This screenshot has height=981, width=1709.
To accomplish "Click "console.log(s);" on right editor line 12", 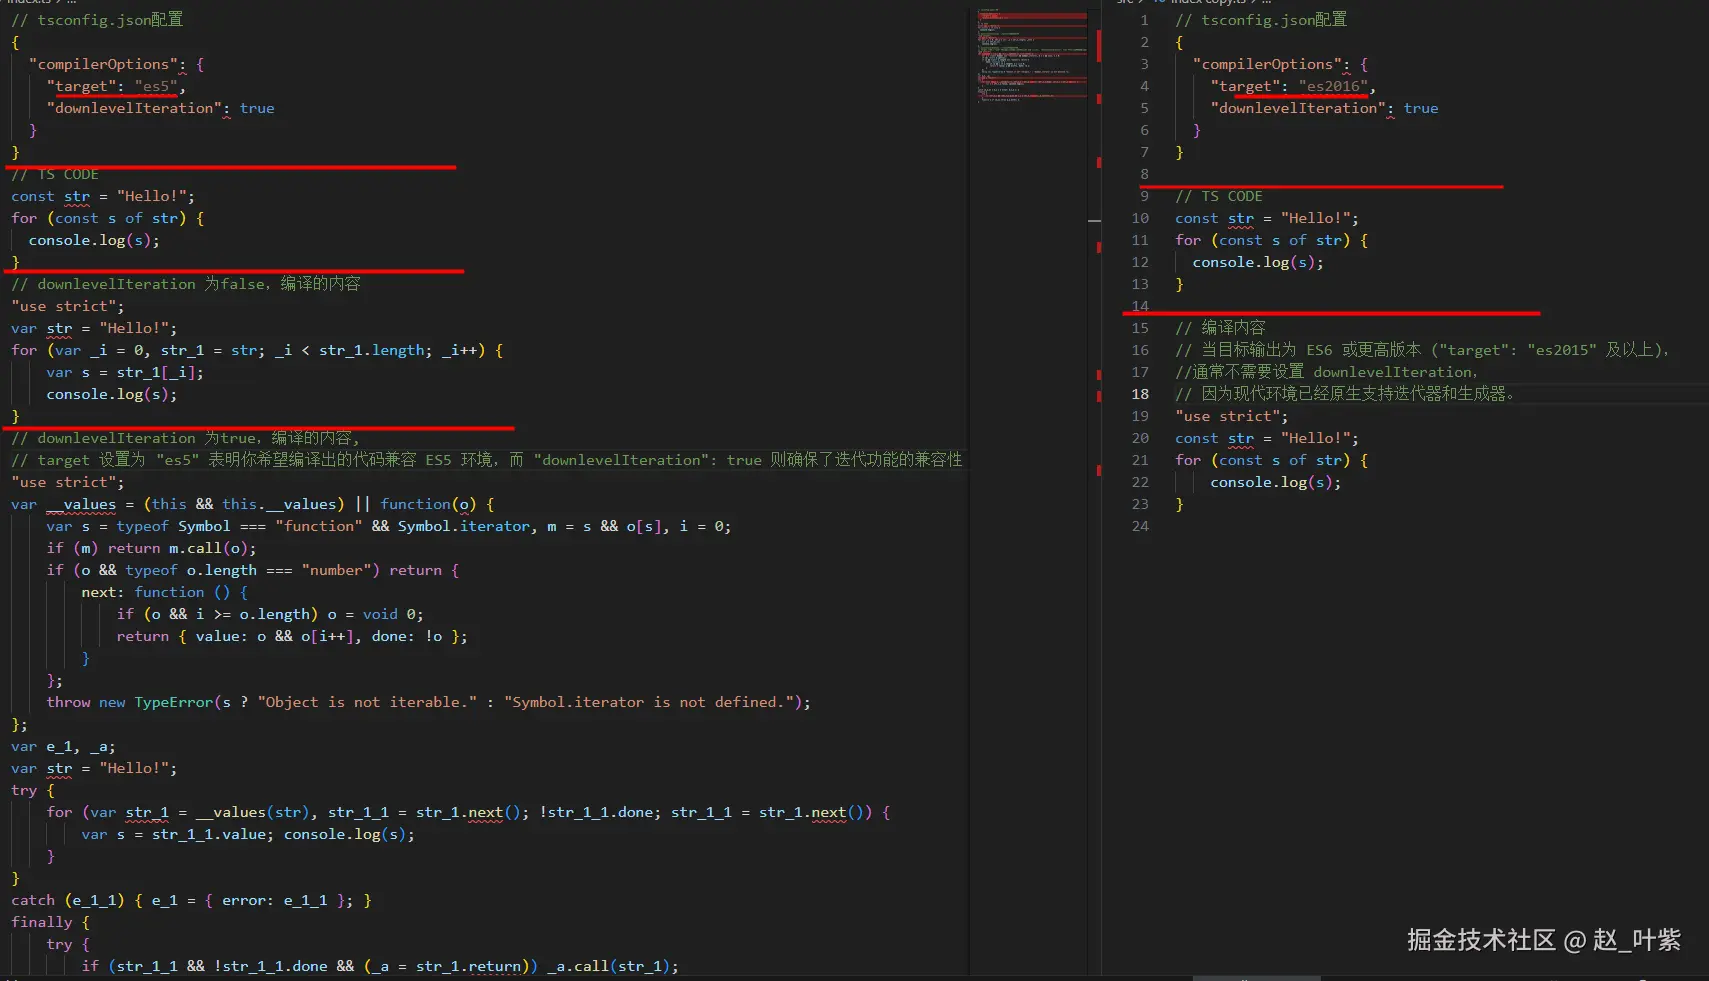I will click(1258, 262).
